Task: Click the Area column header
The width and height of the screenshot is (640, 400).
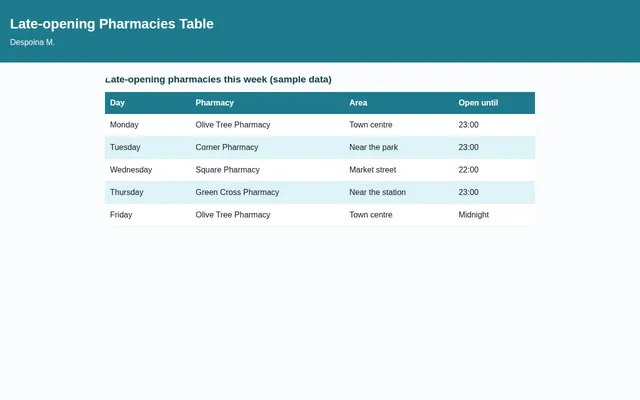Action: click(x=399, y=103)
